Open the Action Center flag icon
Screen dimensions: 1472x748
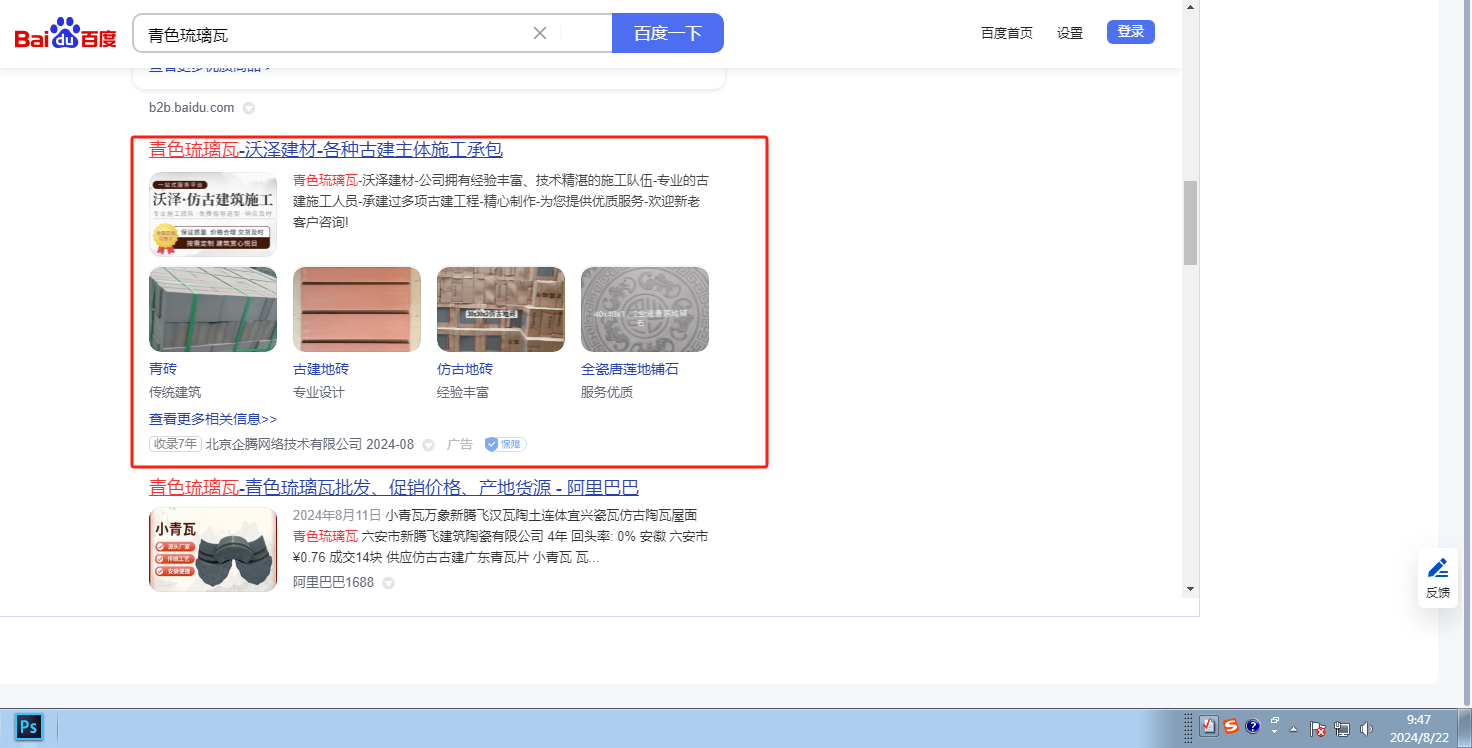tap(1318, 729)
